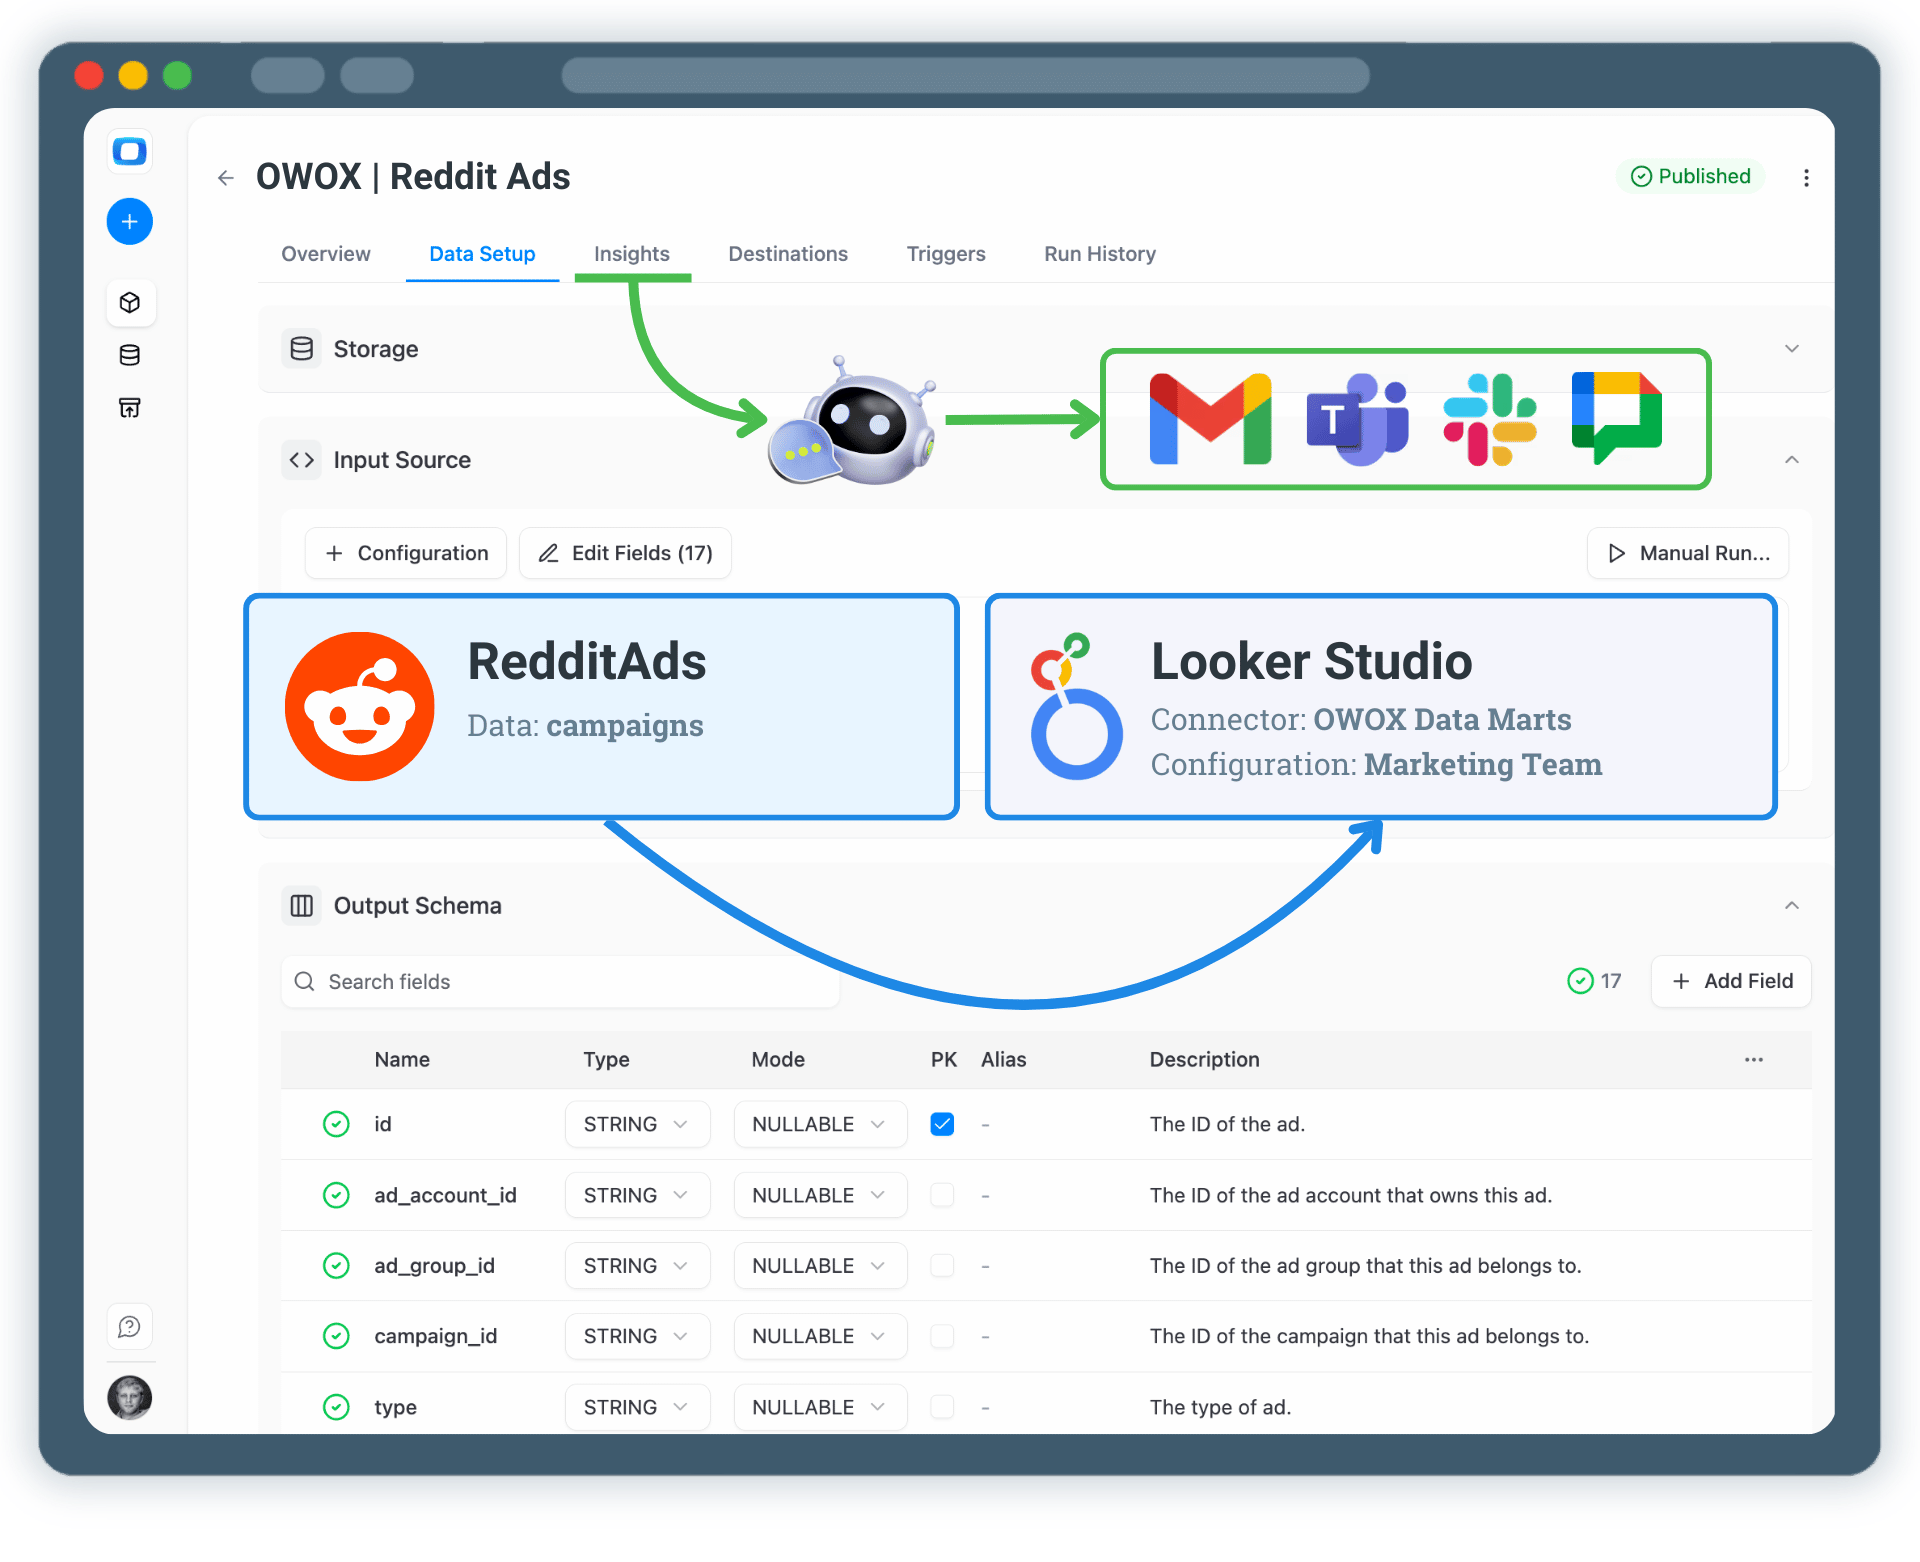The image size is (1920, 1562).
Task: Check the PK checkbox for ad_account_id
Action: (x=941, y=1195)
